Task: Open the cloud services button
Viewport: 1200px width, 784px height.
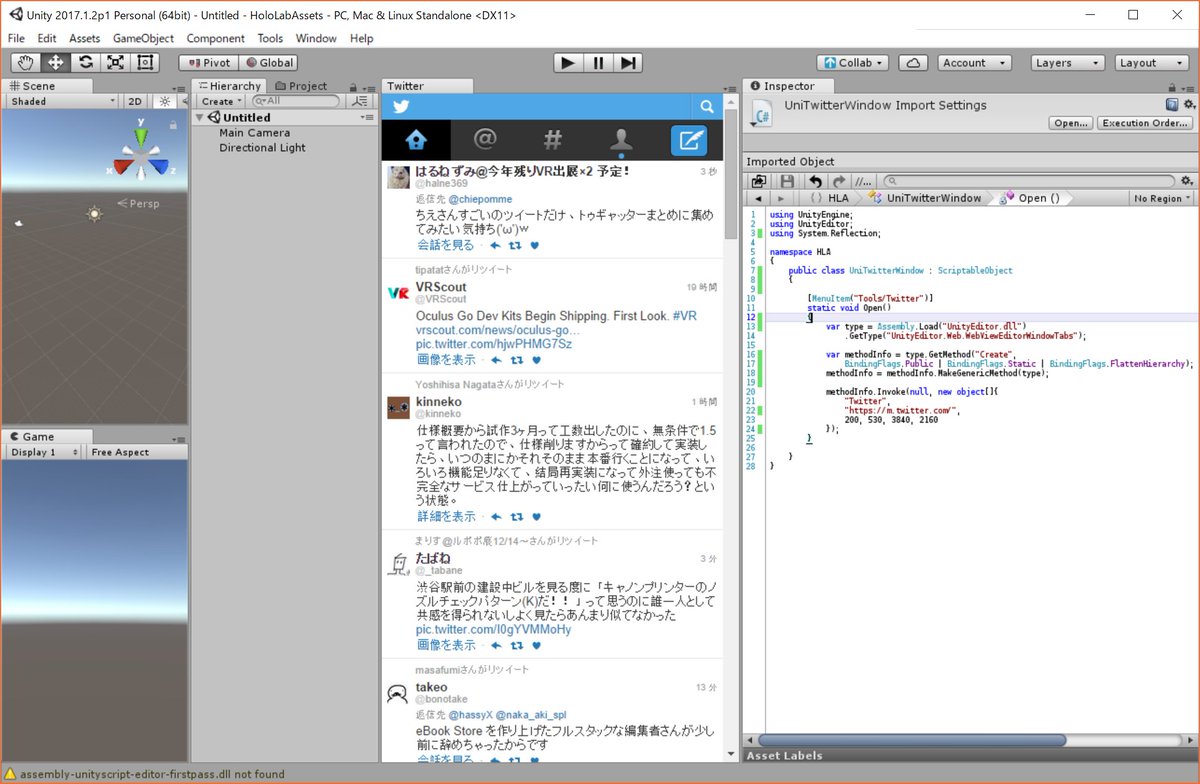Action: point(914,63)
